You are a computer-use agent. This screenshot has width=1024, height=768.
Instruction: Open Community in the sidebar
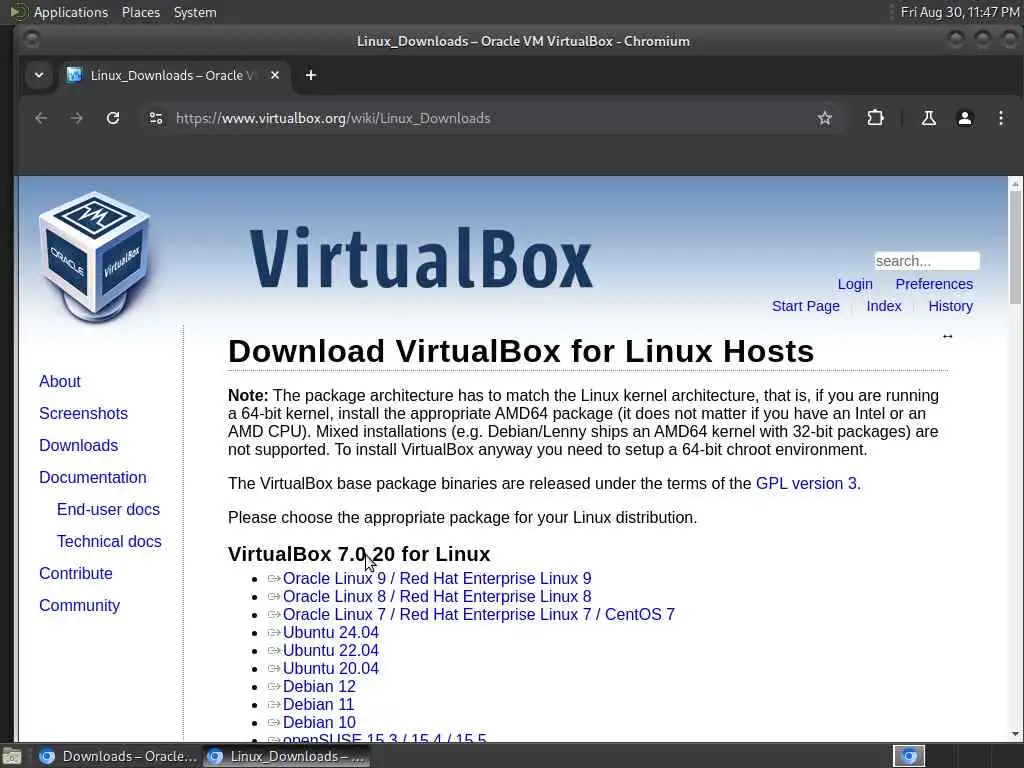pyautogui.click(x=80, y=605)
